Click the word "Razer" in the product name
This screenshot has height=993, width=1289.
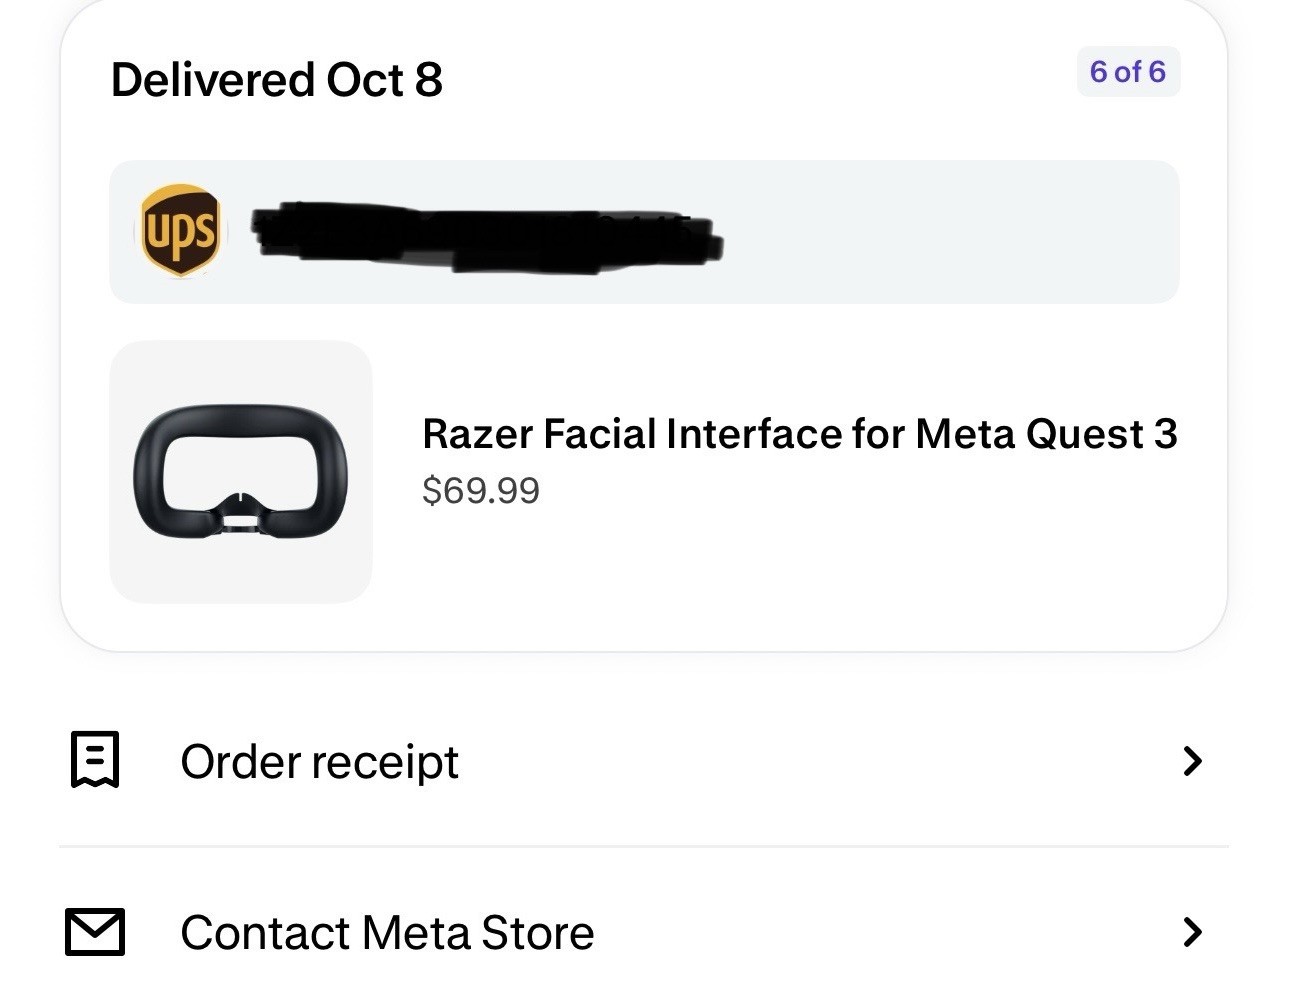pos(477,434)
